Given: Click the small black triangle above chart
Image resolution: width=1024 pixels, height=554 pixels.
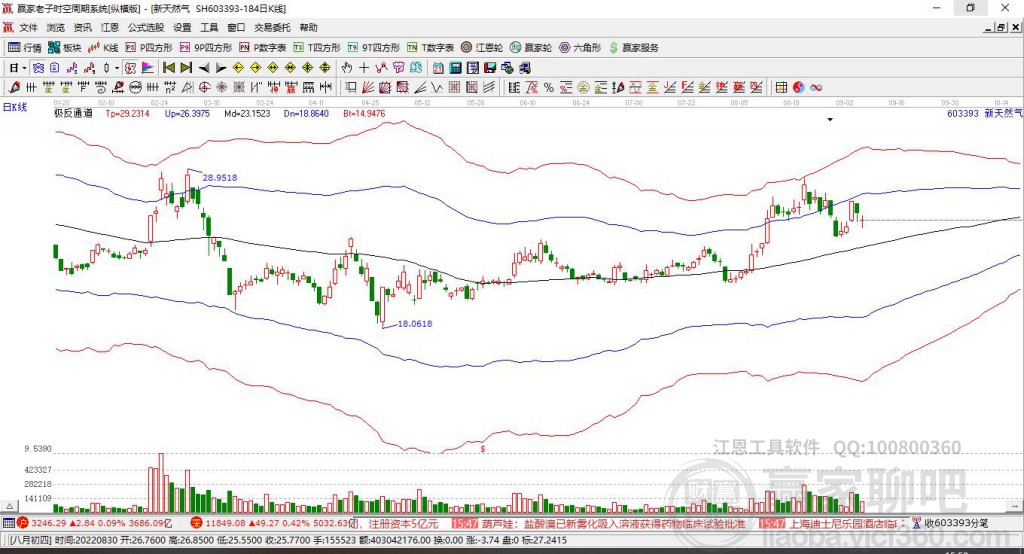Looking at the screenshot, I should pos(830,120).
